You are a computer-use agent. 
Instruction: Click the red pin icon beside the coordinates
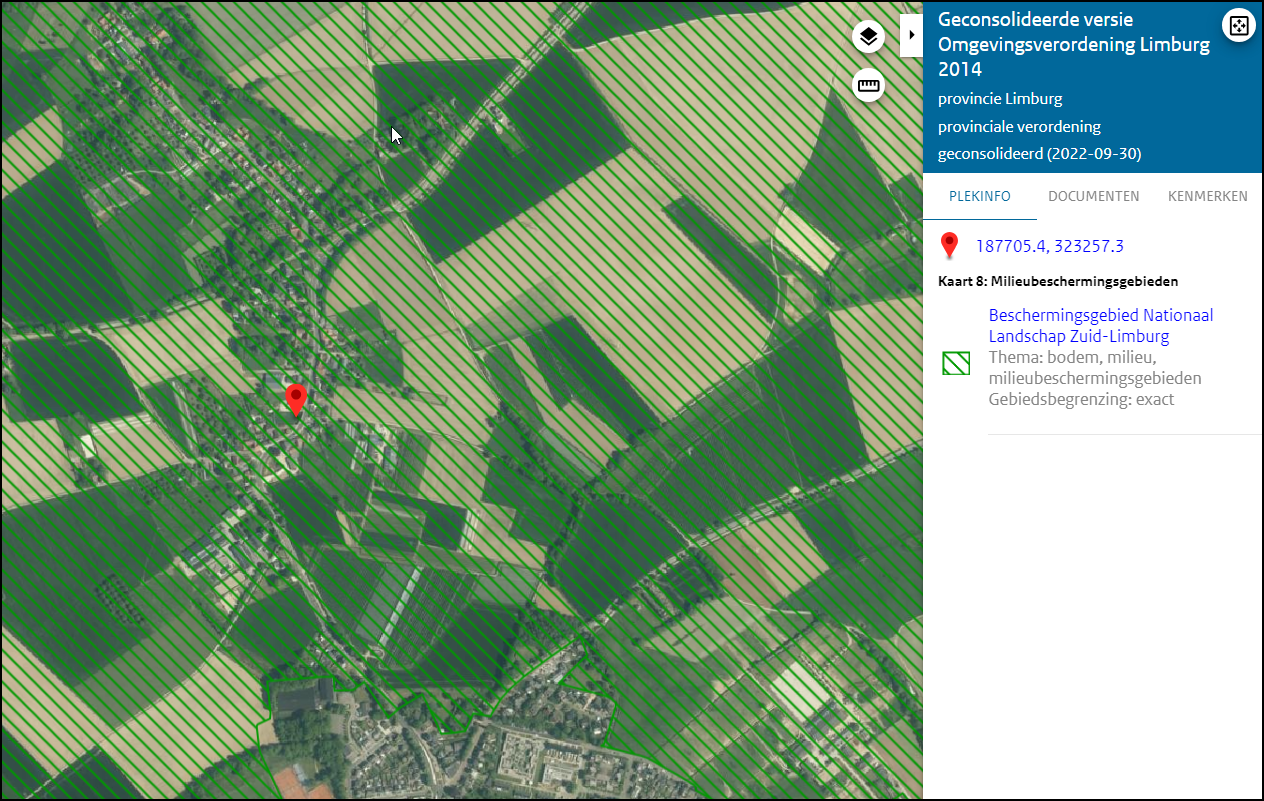pyautogui.click(x=949, y=245)
